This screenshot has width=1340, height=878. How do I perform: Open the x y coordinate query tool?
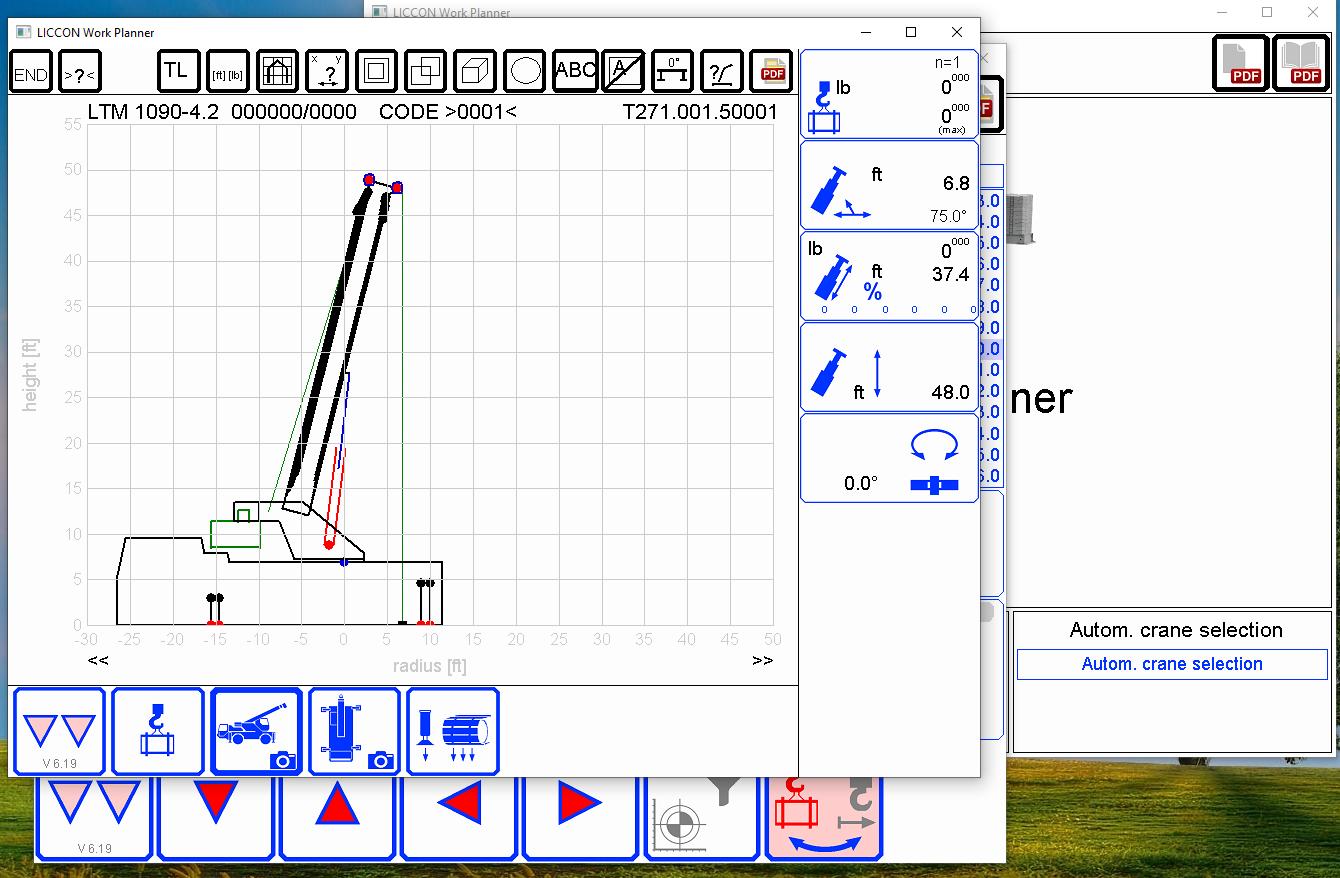pos(327,71)
